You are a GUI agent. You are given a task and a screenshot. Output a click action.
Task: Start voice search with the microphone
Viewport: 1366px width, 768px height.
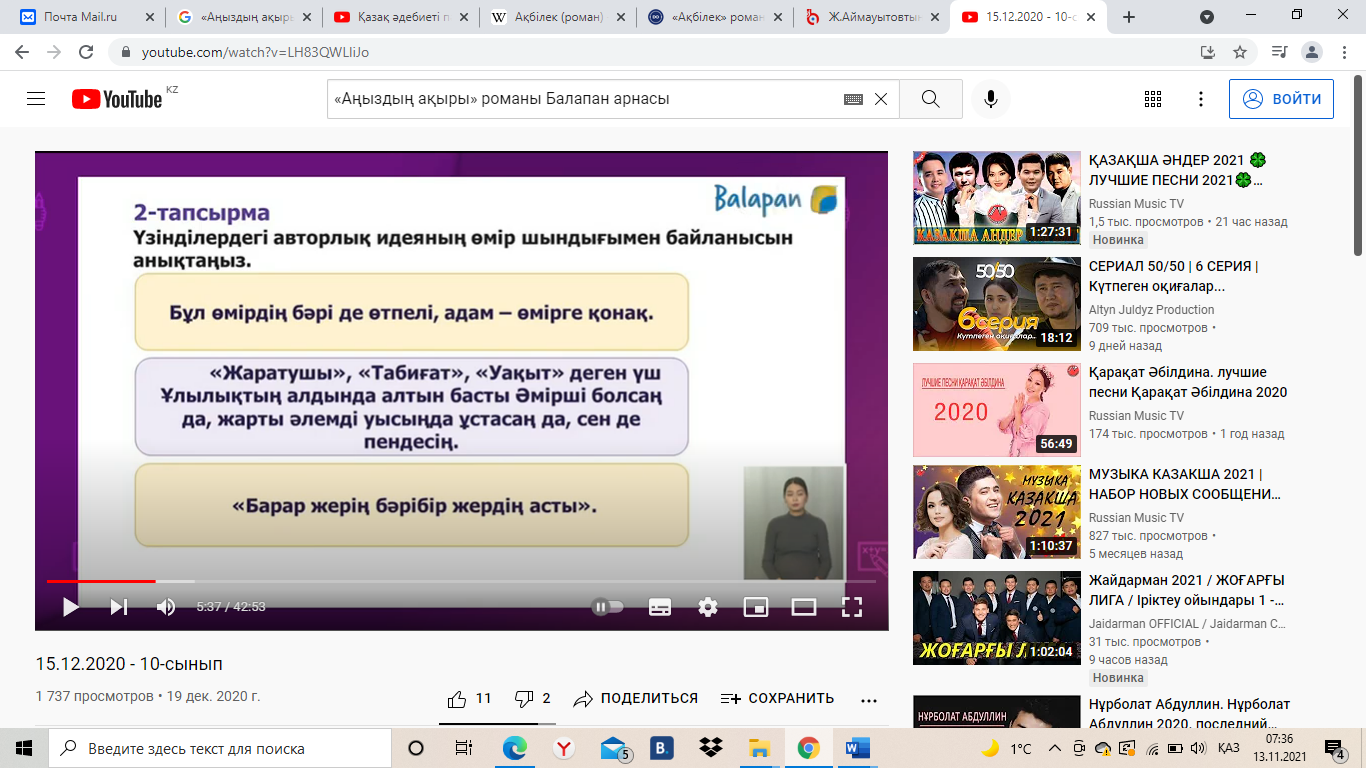(x=990, y=99)
